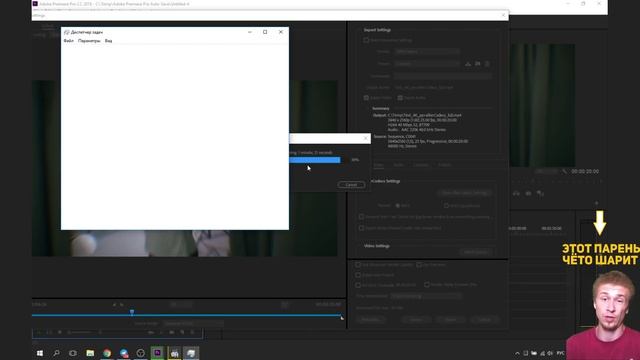Click the Match Source button in Video Settings
Image resolution: width=640 pixels, height=360 pixels.
point(476,252)
